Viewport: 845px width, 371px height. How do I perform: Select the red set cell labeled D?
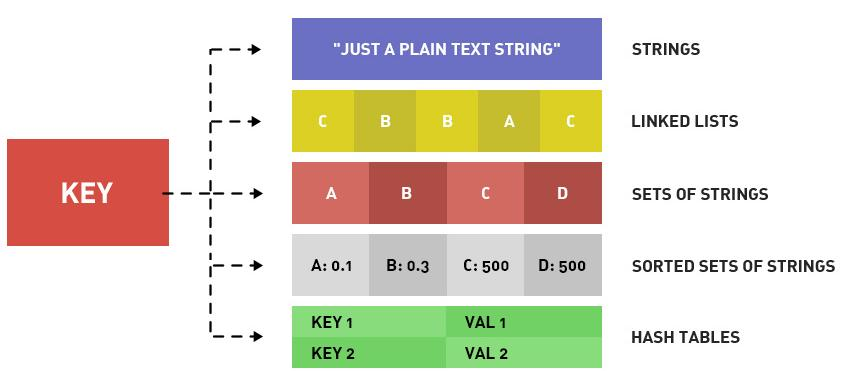pyautogui.click(x=563, y=193)
